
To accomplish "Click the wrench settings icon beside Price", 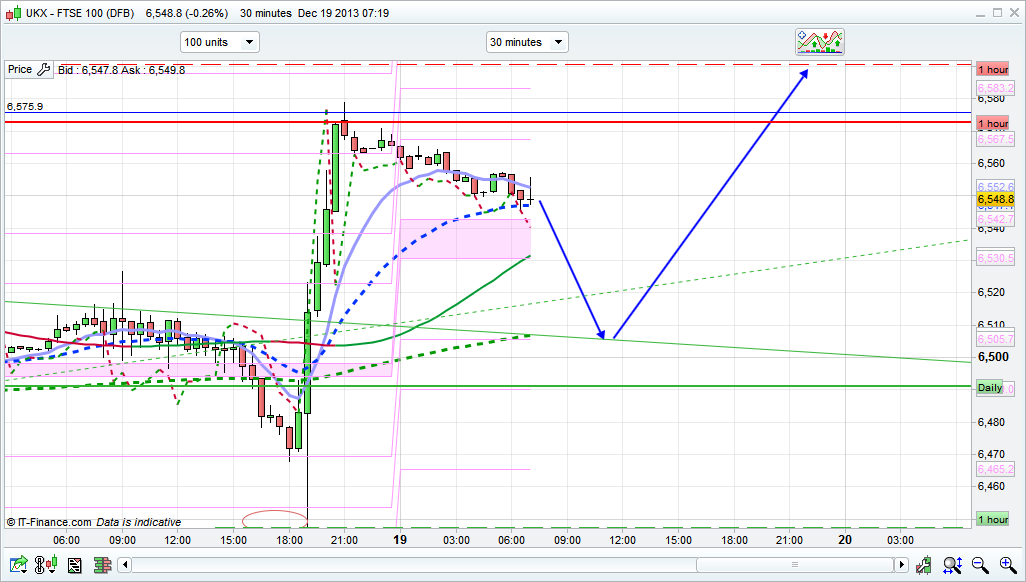I will pyautogui.click(x=43, y=70).
